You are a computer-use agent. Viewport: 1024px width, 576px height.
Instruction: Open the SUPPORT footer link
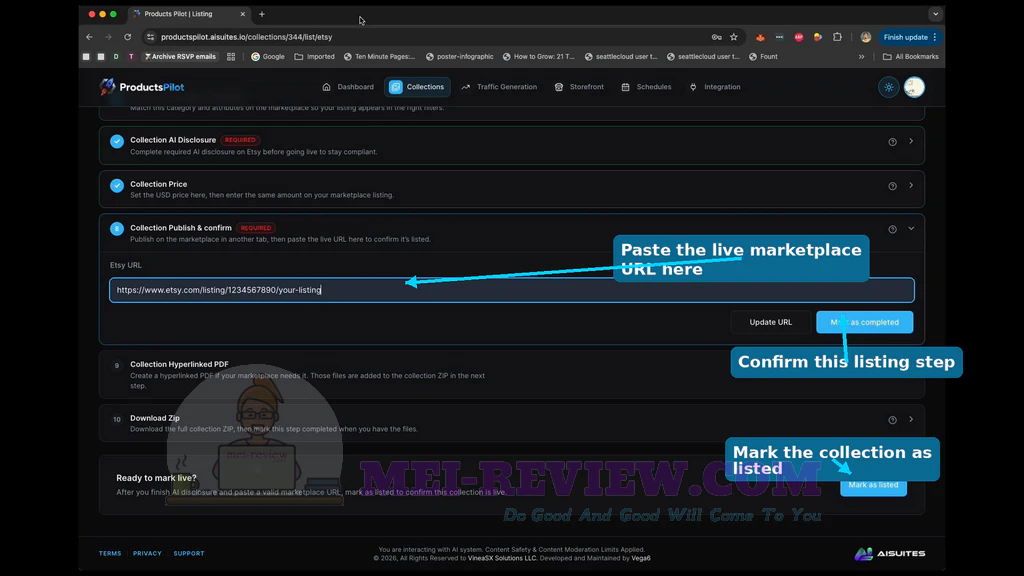tap(189, 553)
